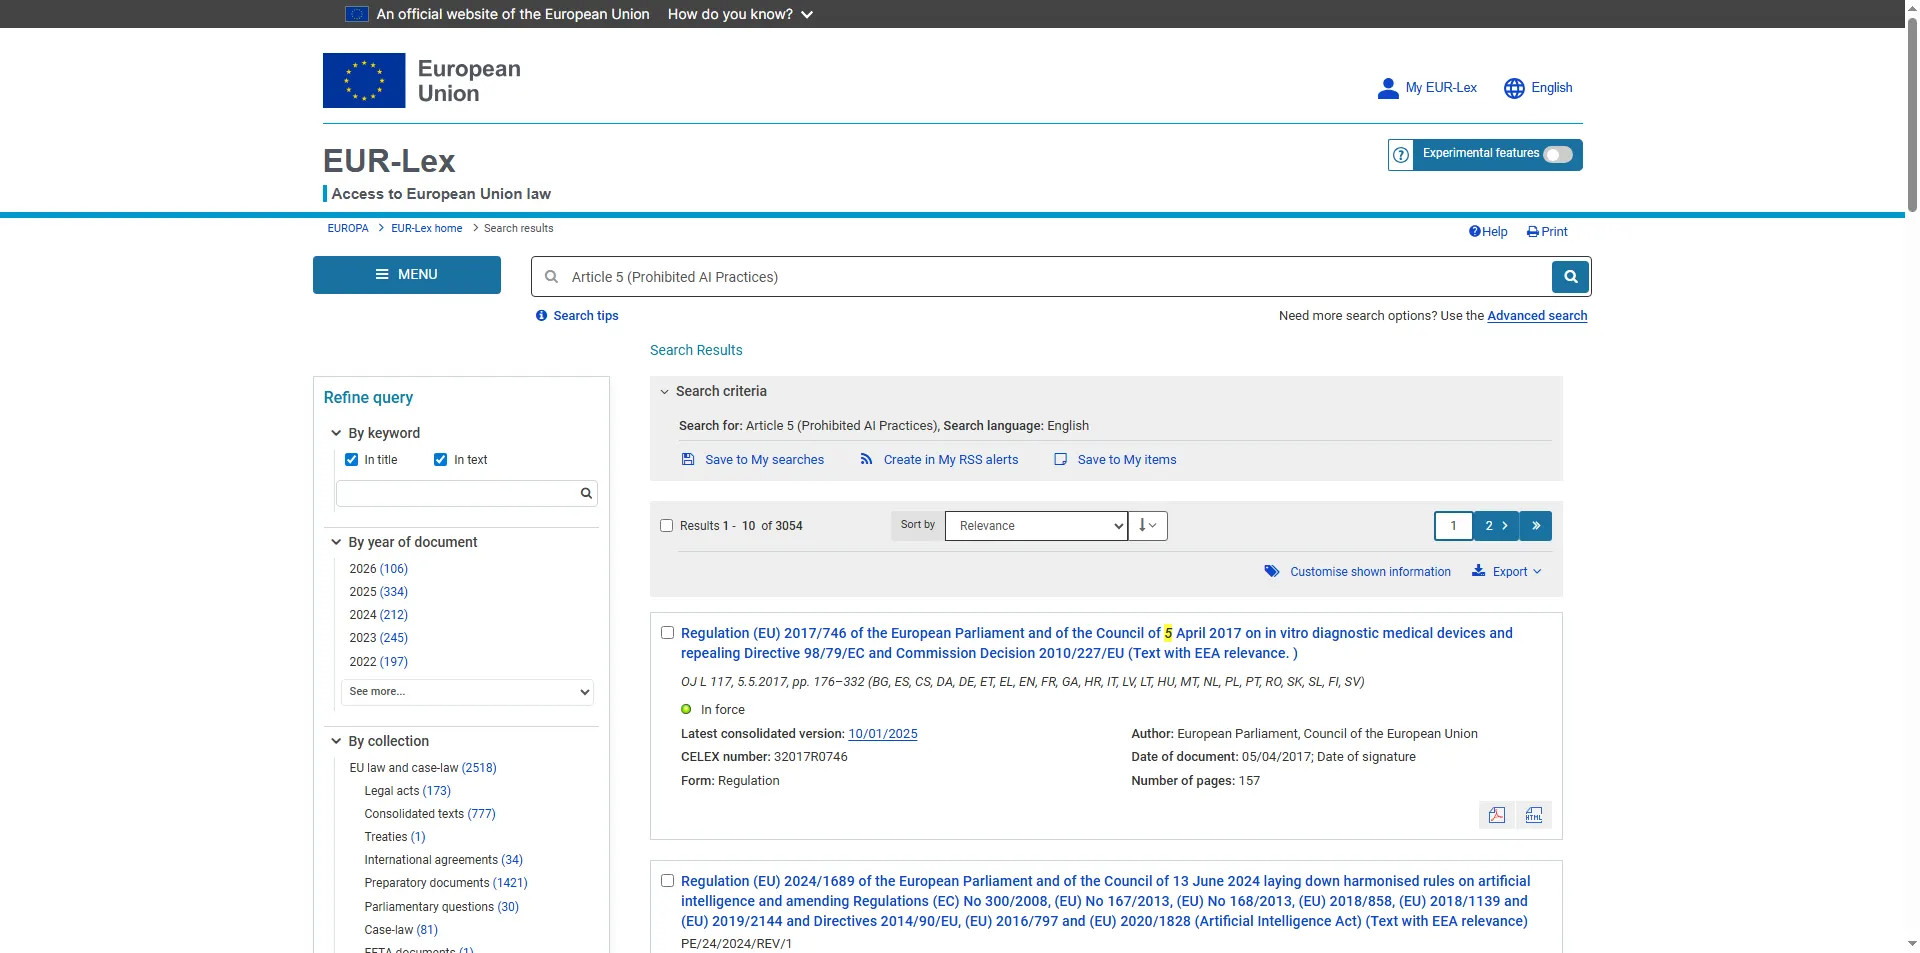Screen dimensions: 1920x953
Task: Collapse the By keyword section
Action: coord(375,433)
